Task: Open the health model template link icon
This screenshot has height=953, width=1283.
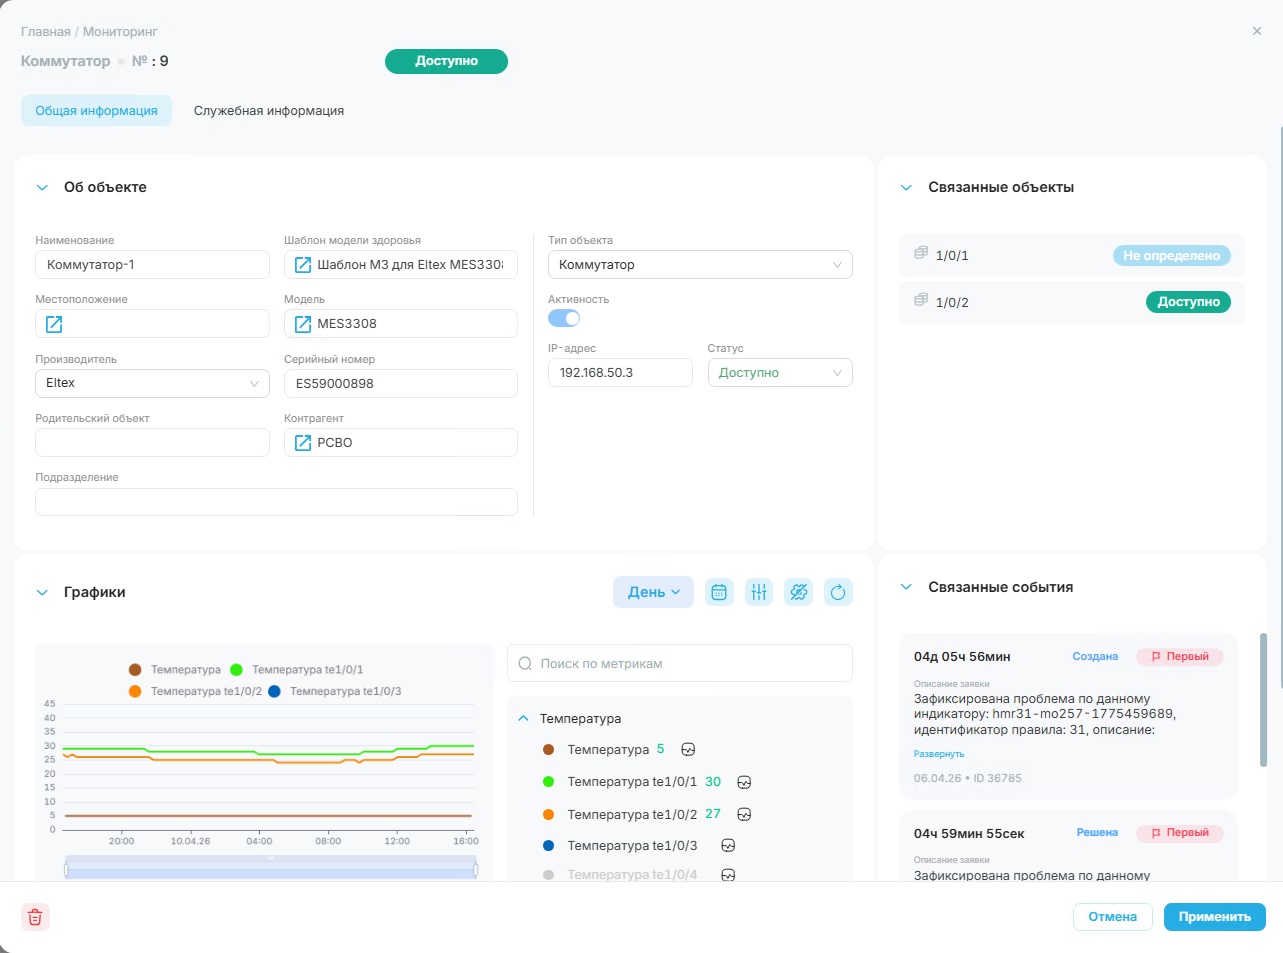Action: (303, 265)
